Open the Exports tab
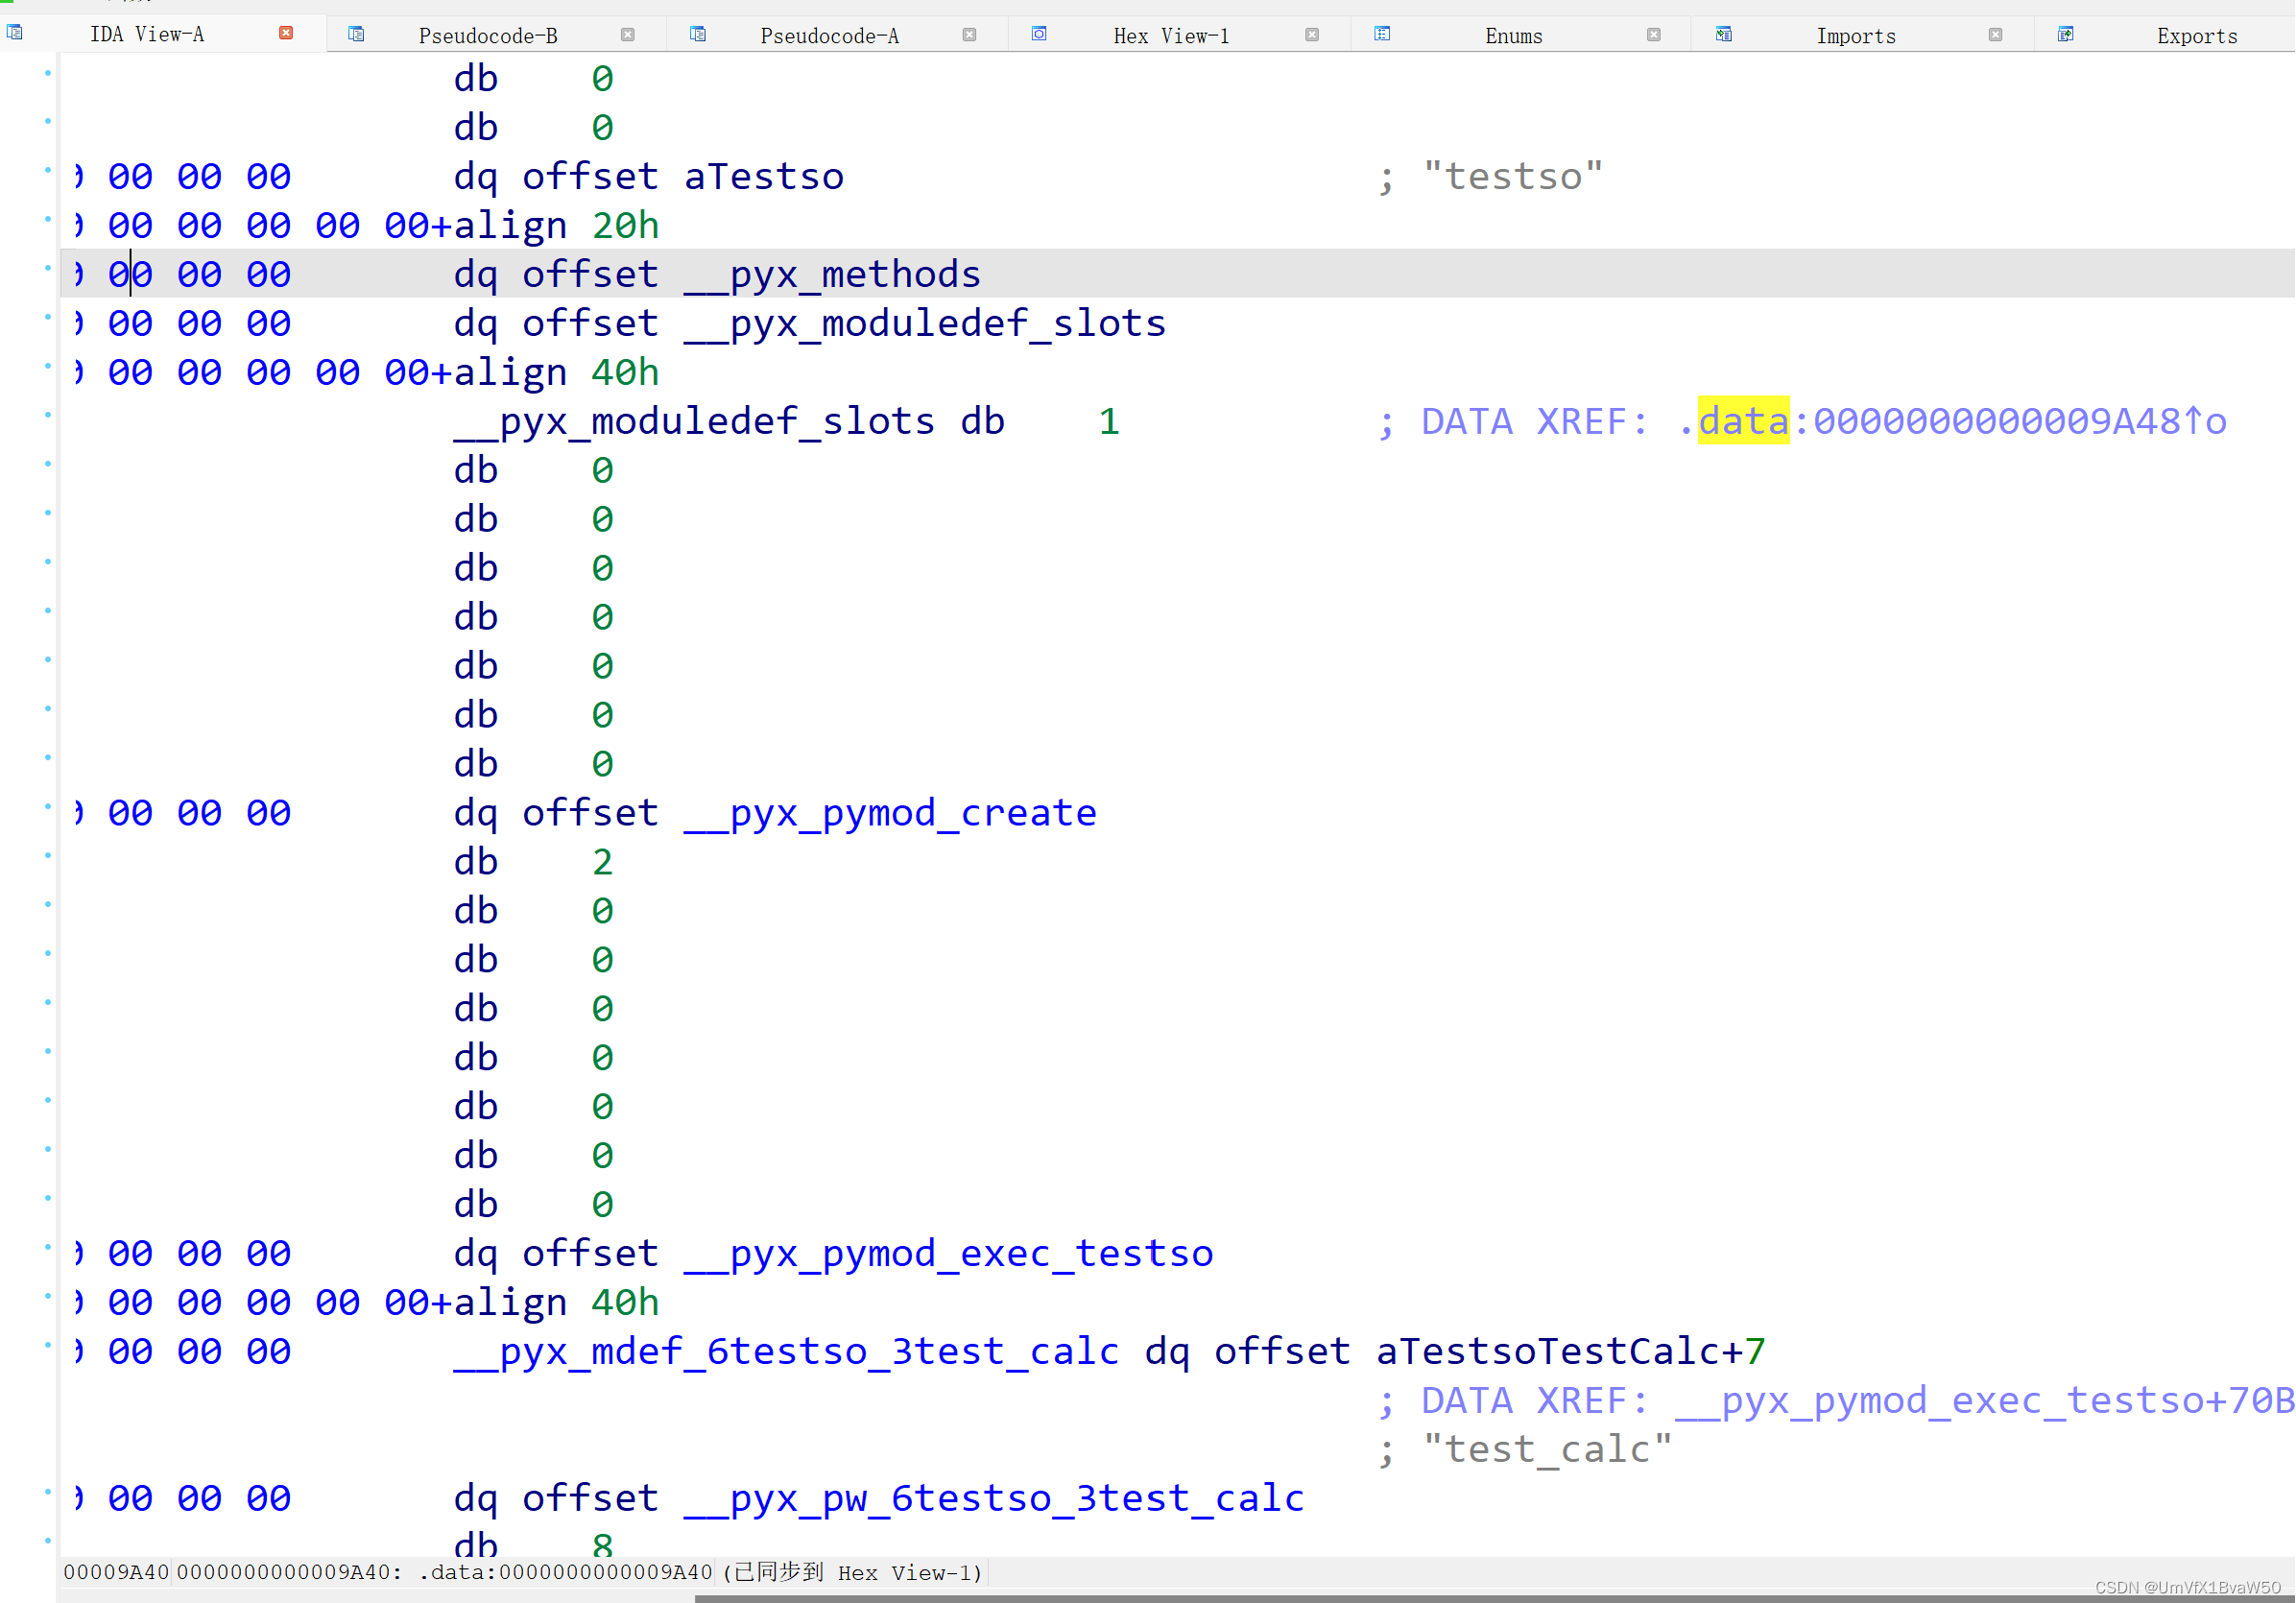The height and width of the screenshot is (1603, 2296). [x=2196, y=36]
